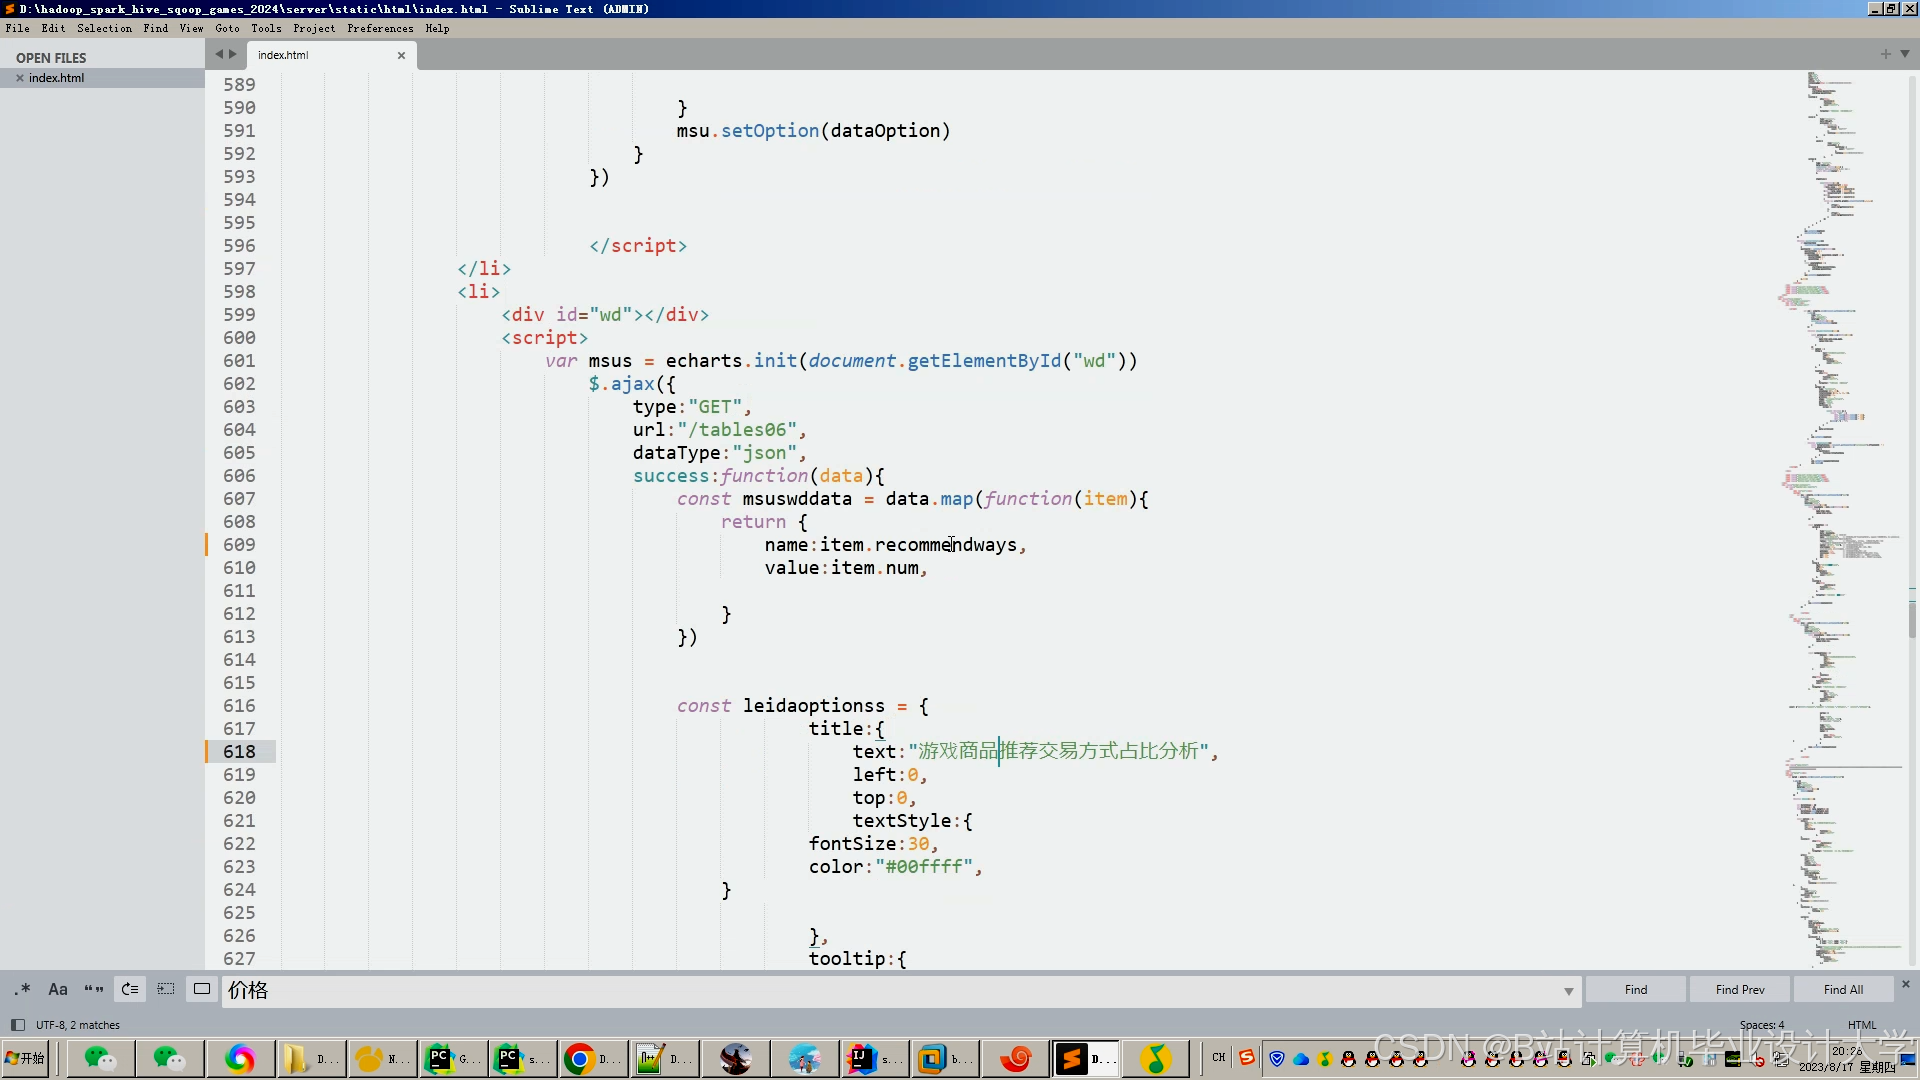Click the Find Prev button
Screen dimensions: 1920x1080
click(1739, 989)
